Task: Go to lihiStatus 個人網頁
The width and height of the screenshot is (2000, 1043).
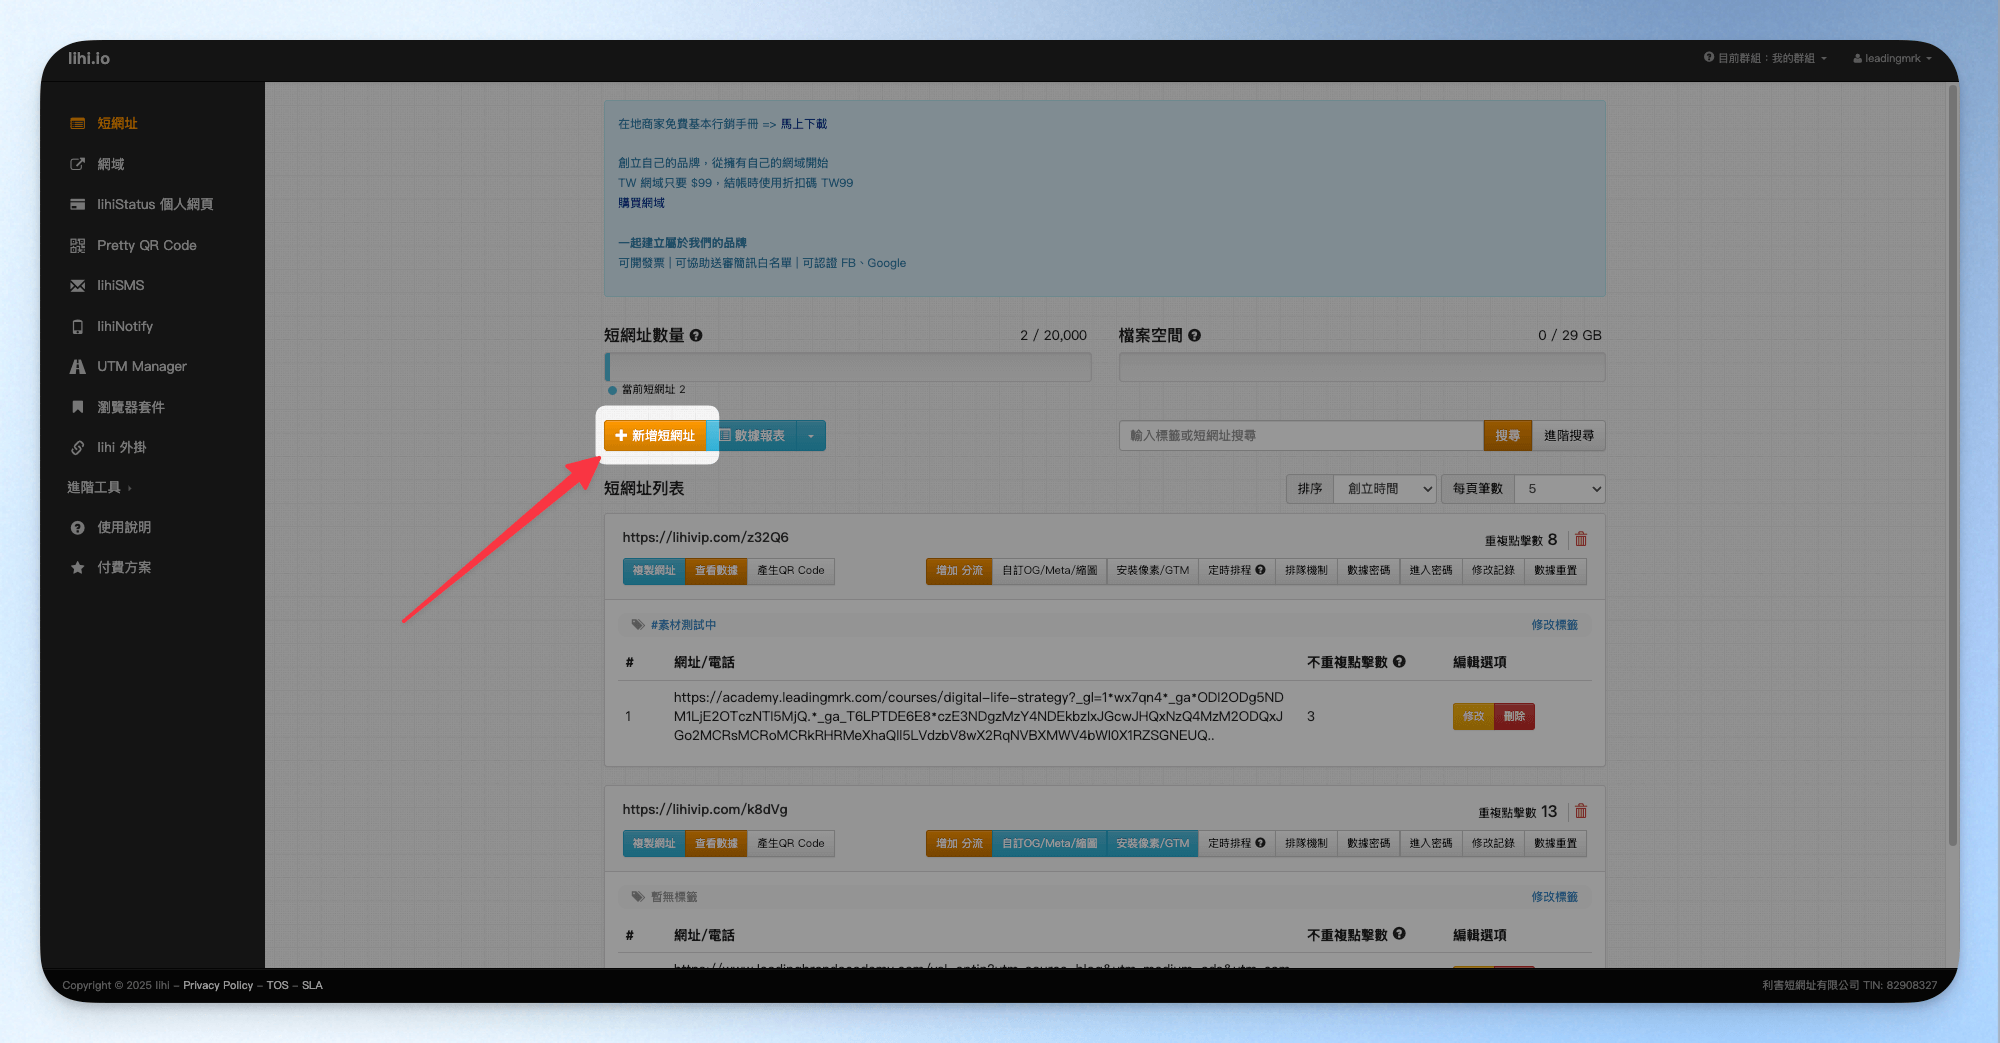Action: (154, 204)
